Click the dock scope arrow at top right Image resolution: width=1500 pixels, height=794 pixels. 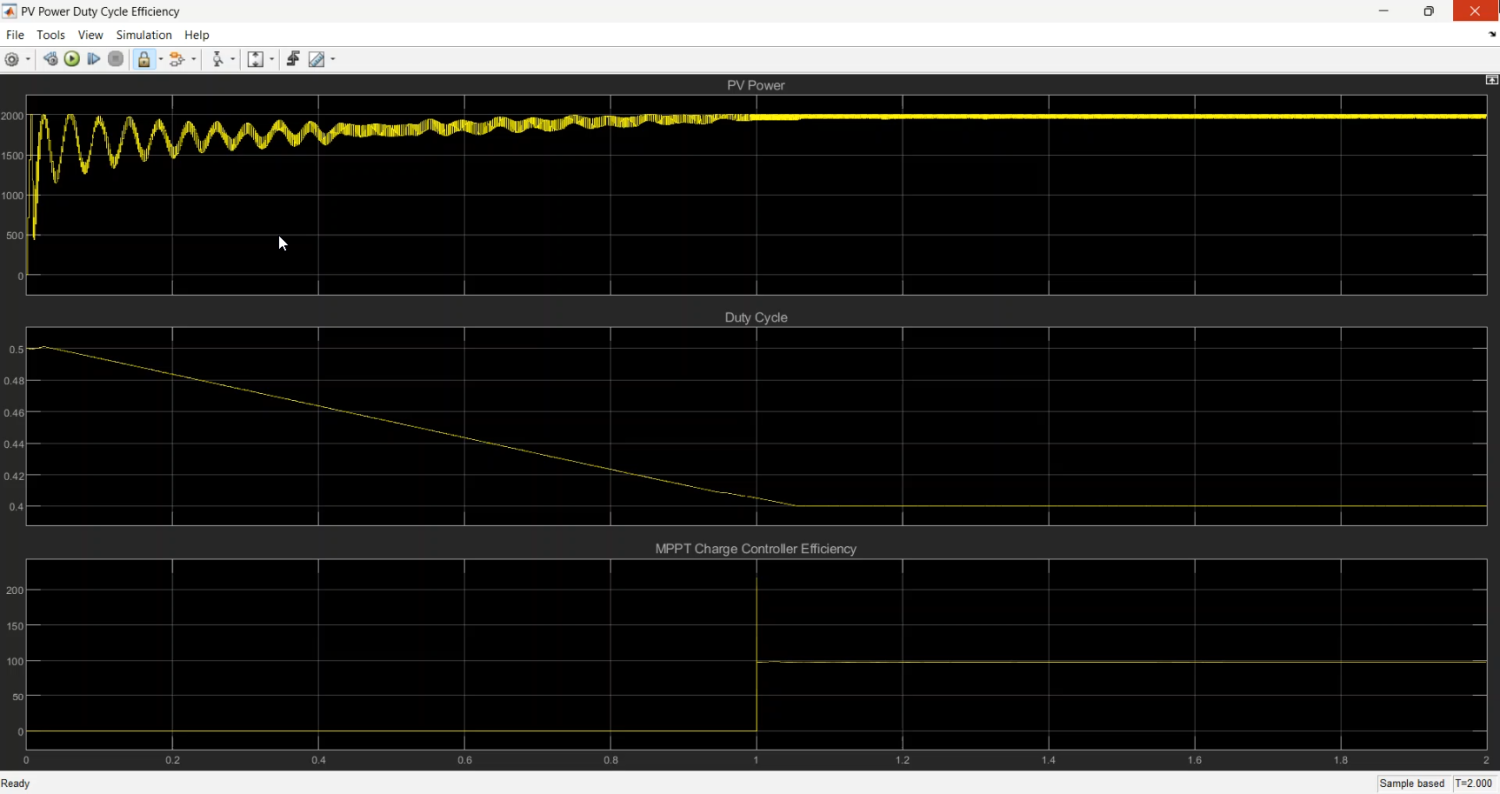pyautogui.click(x=1492, y=35)
